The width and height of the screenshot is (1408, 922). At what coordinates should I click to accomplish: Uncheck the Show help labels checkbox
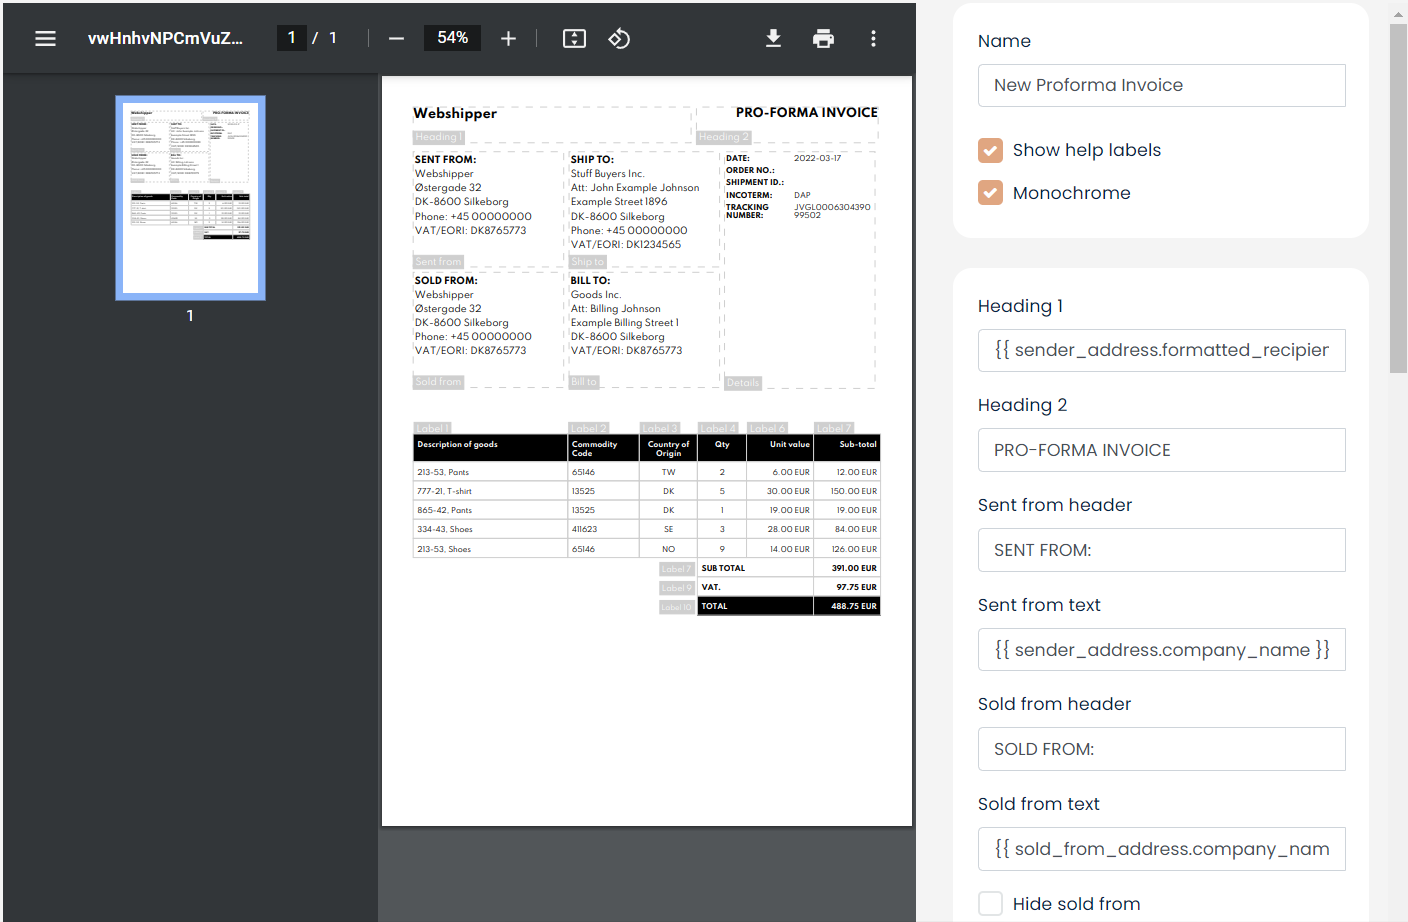pos(990,150)
